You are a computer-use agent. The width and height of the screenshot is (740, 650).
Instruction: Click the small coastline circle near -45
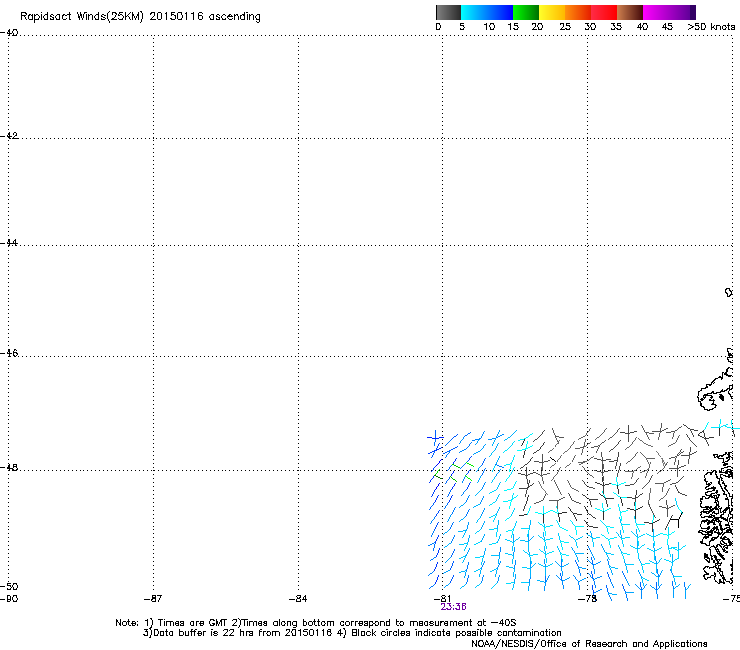click(x=729, y=293)
